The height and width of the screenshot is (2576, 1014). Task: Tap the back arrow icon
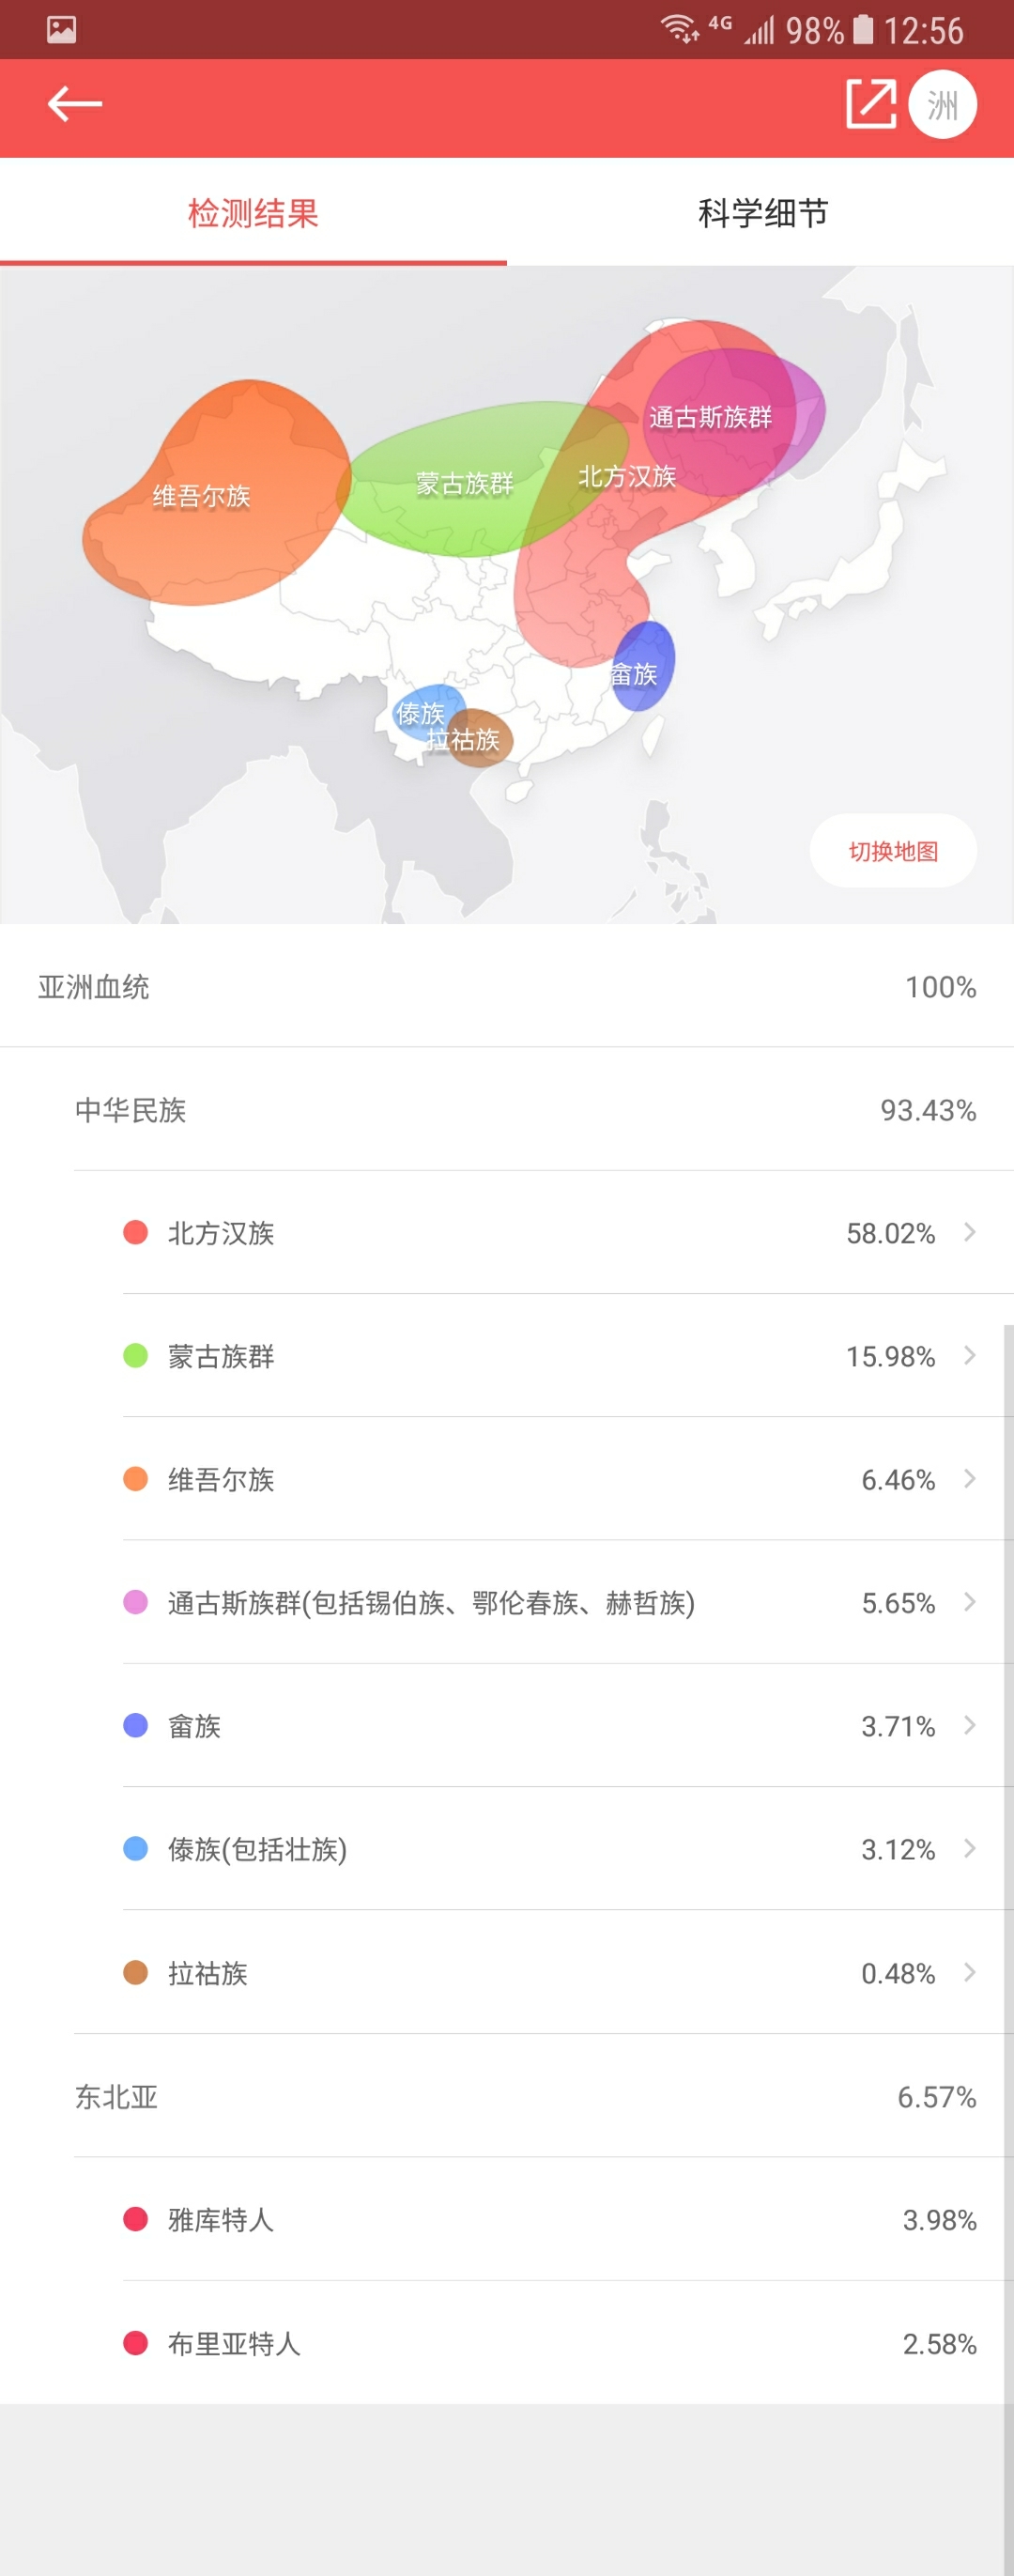(x=74, y=104)
